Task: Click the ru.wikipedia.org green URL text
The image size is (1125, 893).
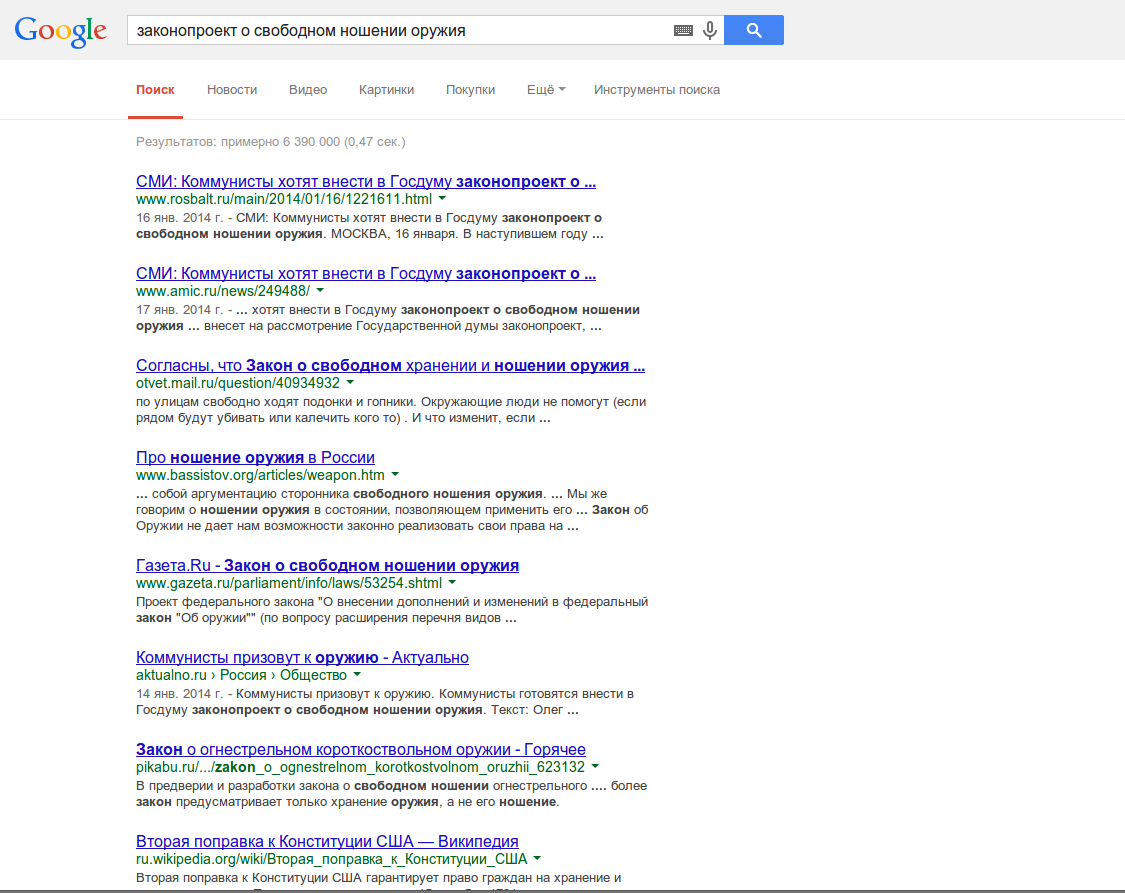Action: (331, 859)
